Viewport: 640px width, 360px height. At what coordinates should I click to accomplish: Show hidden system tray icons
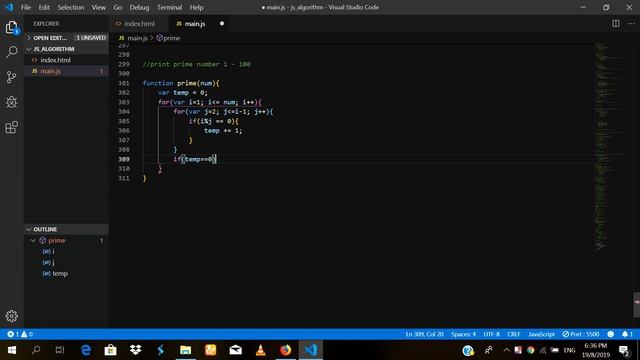[x=507, y=350]
